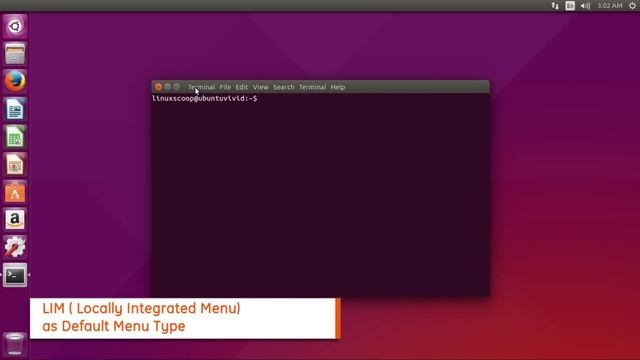The height and width of the screenshot is (360, 640).
Task: Maximize the Terminal window
Action: pos(176,87)
